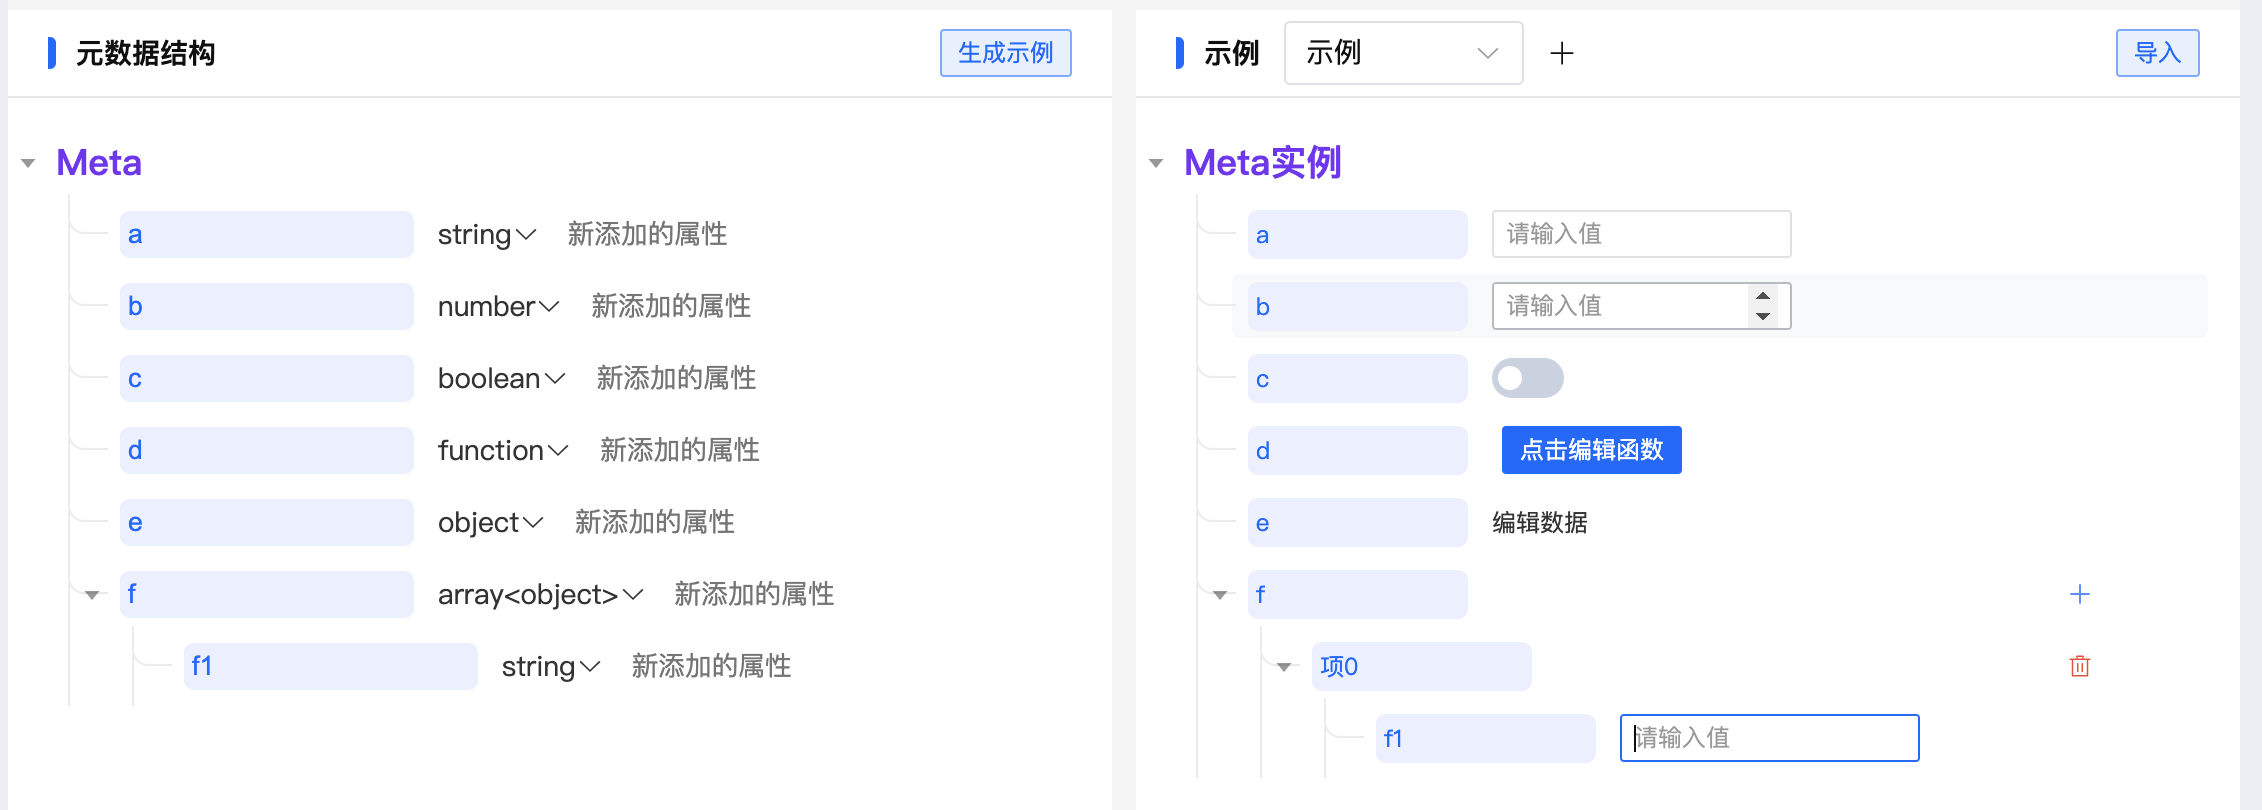The height and width of the screenshot is (810, 2262).
Task: Open the function type dropdown for d
Action: click(503, 451)
